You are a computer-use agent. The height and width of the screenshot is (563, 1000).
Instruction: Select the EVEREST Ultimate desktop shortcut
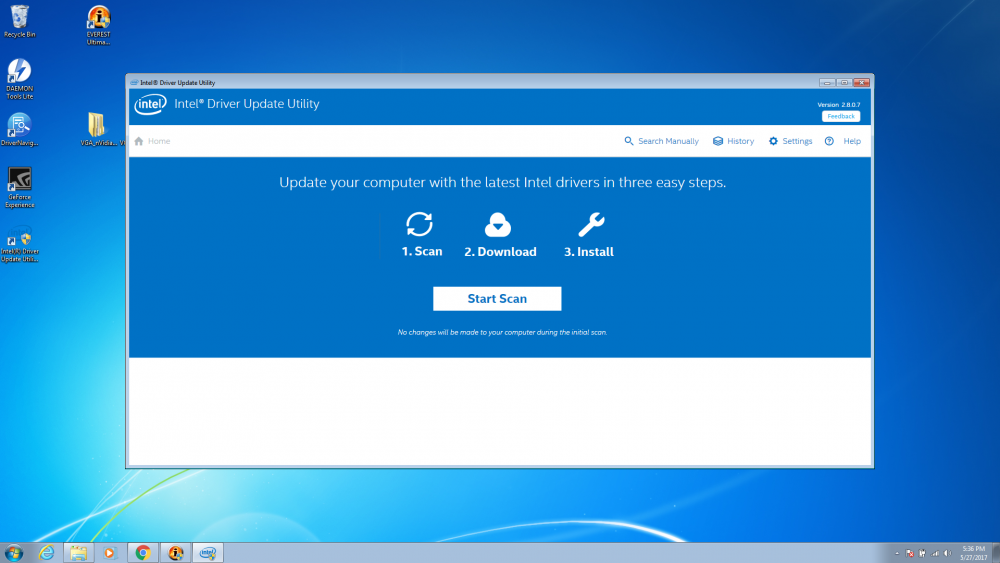click(x=98, y=26)
